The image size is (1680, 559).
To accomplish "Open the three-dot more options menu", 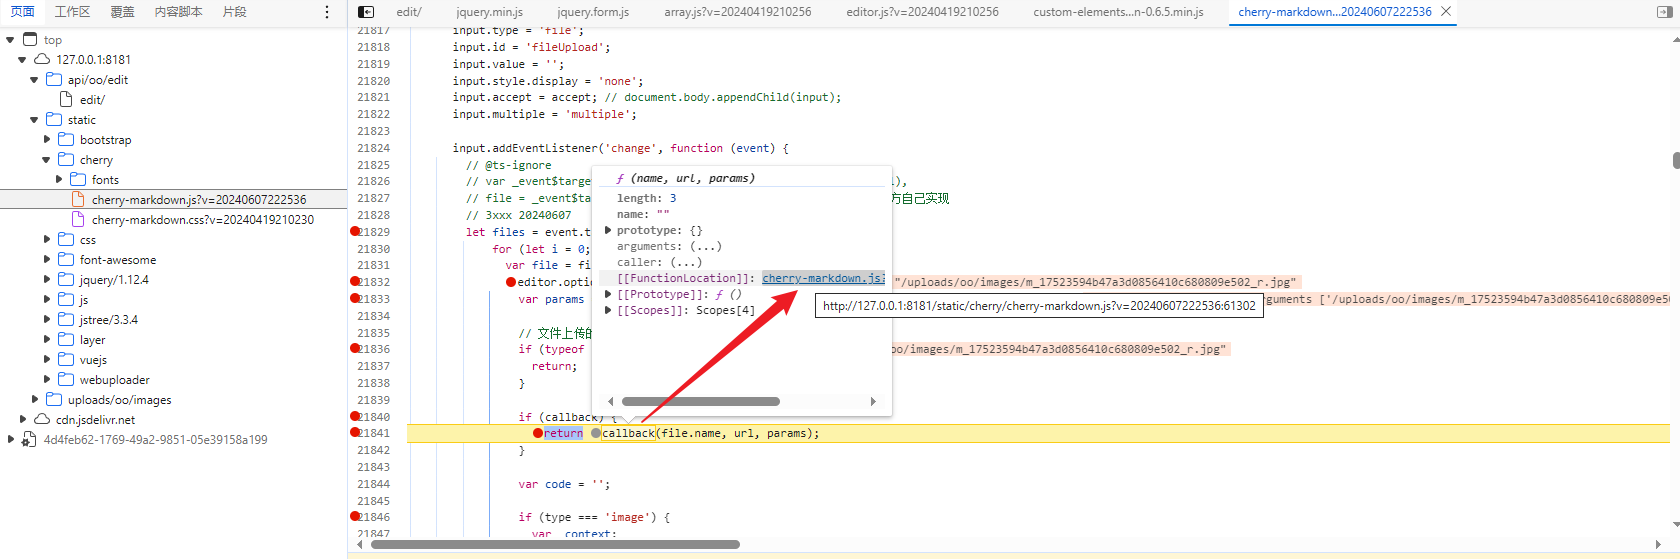I will coord(327,12).
